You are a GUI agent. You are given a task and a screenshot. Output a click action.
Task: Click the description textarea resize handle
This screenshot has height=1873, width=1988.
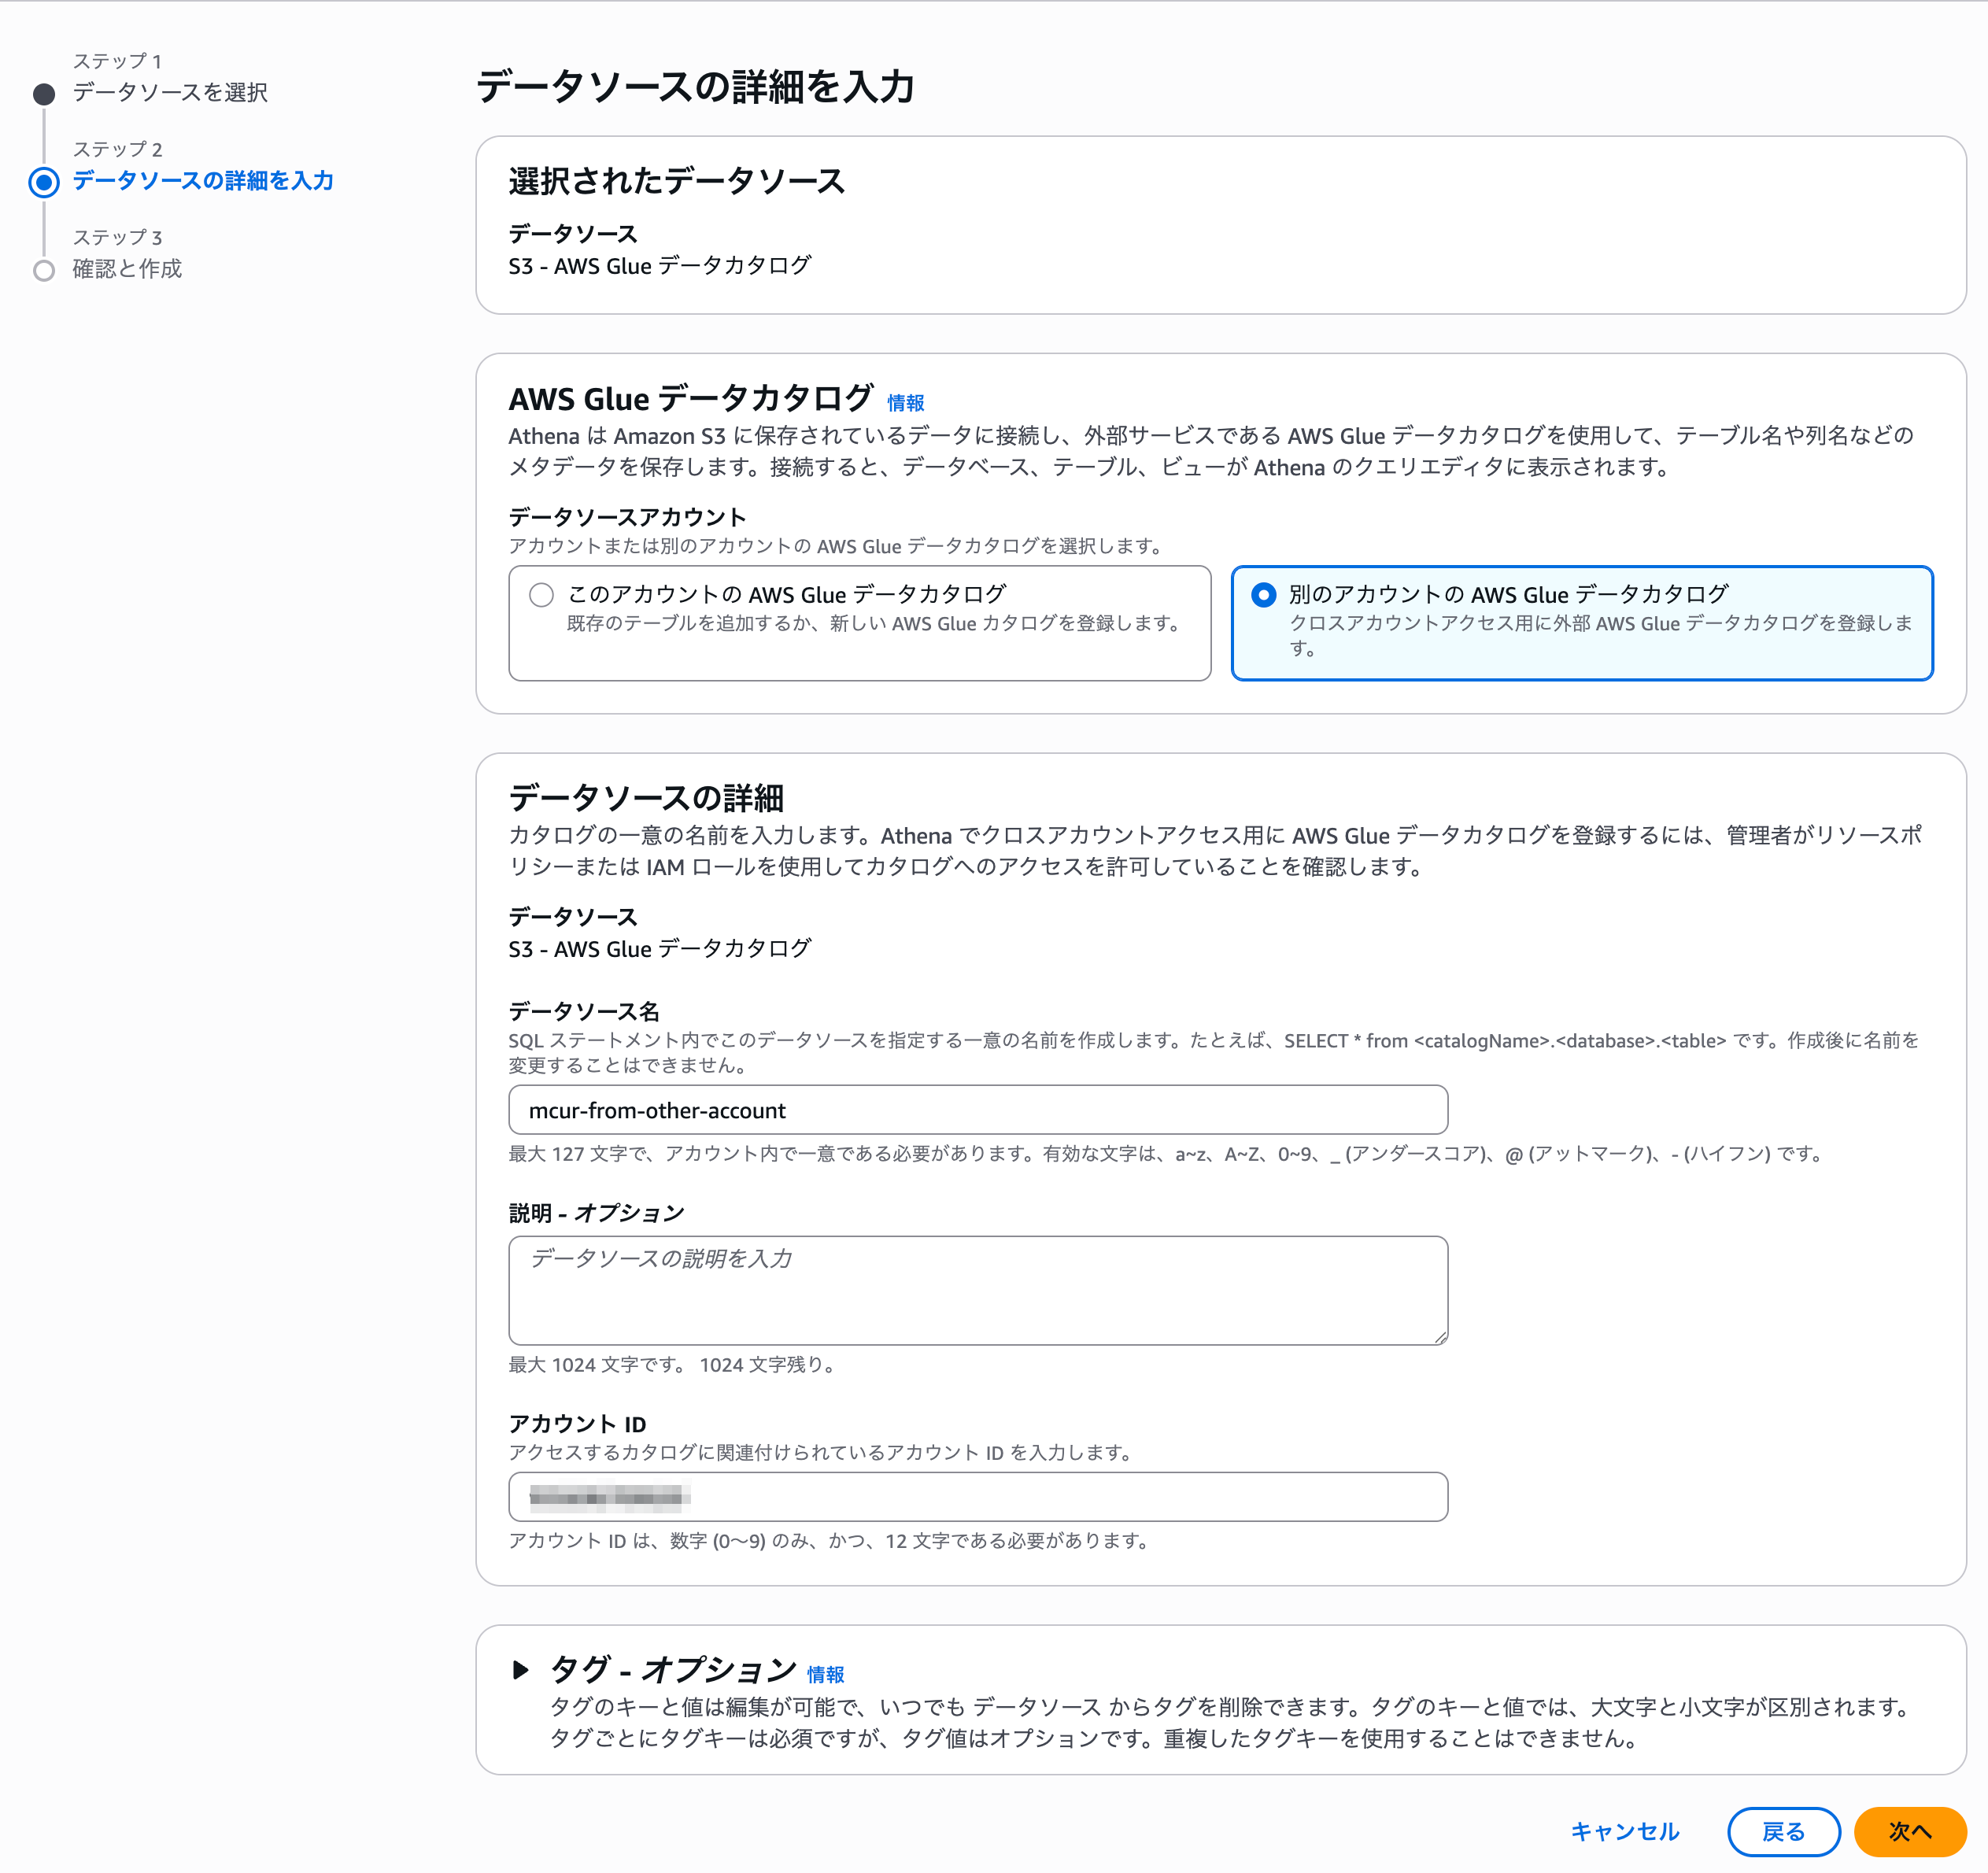[x=1440, y=1337]
